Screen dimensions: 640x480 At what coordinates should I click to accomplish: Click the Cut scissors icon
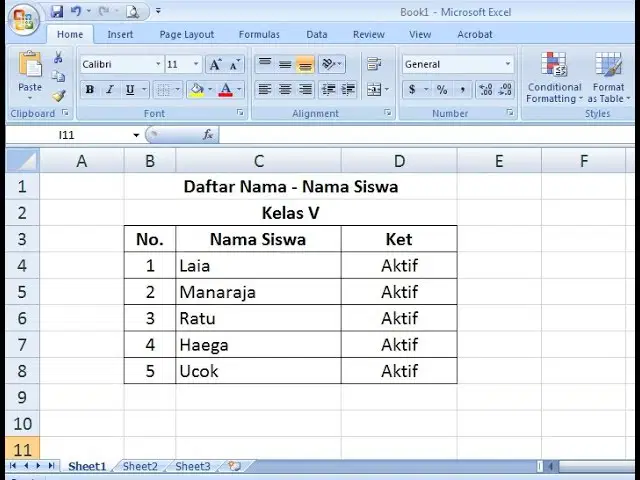[x=58, y=58]
